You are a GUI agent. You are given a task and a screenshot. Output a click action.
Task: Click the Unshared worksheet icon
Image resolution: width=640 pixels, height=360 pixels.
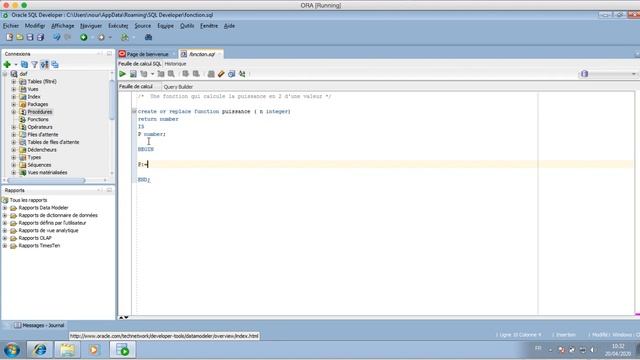[x=211, y=74]
